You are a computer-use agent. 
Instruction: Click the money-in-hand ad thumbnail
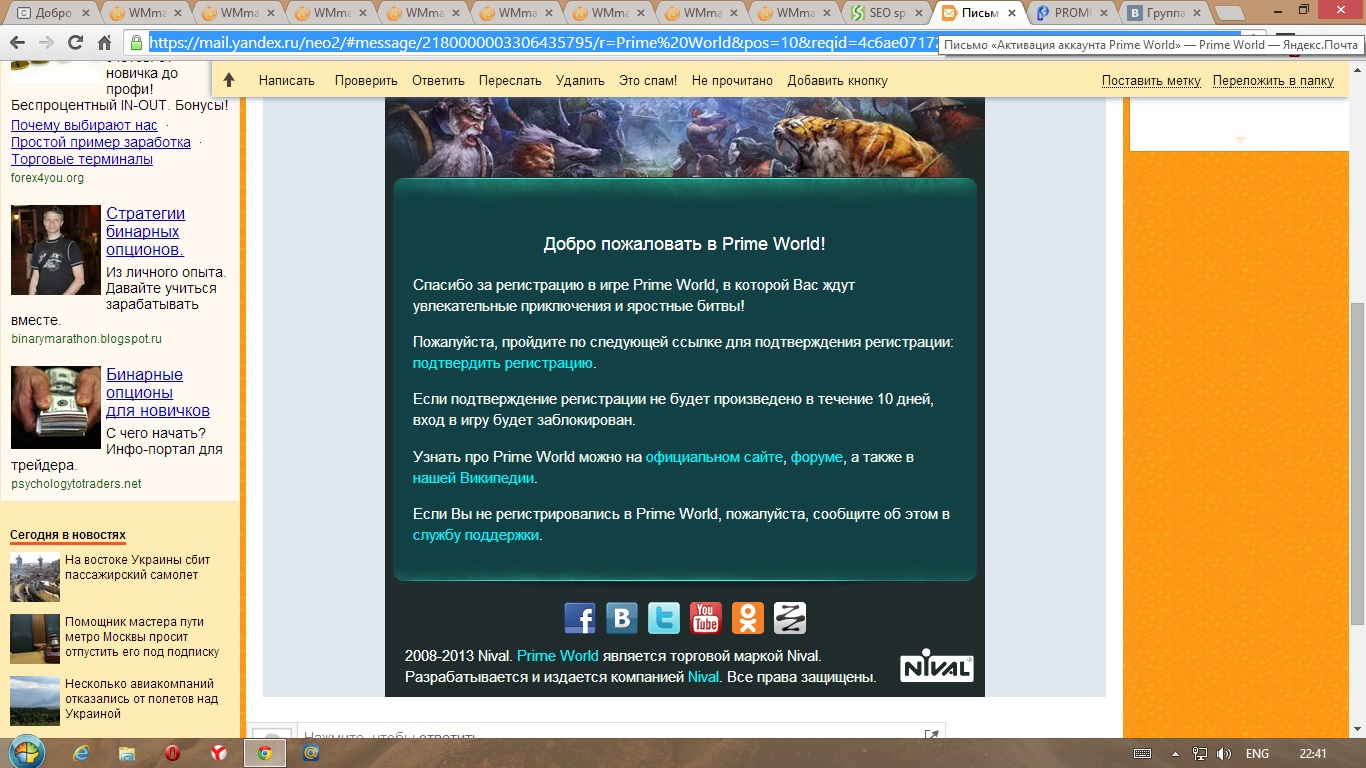coord(56,408)
